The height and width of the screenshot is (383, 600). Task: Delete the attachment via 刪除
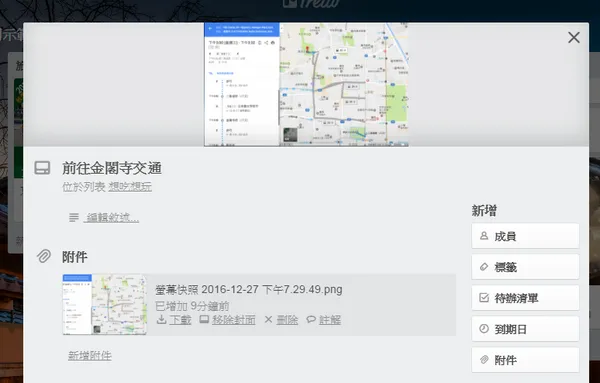pos(287,319)
